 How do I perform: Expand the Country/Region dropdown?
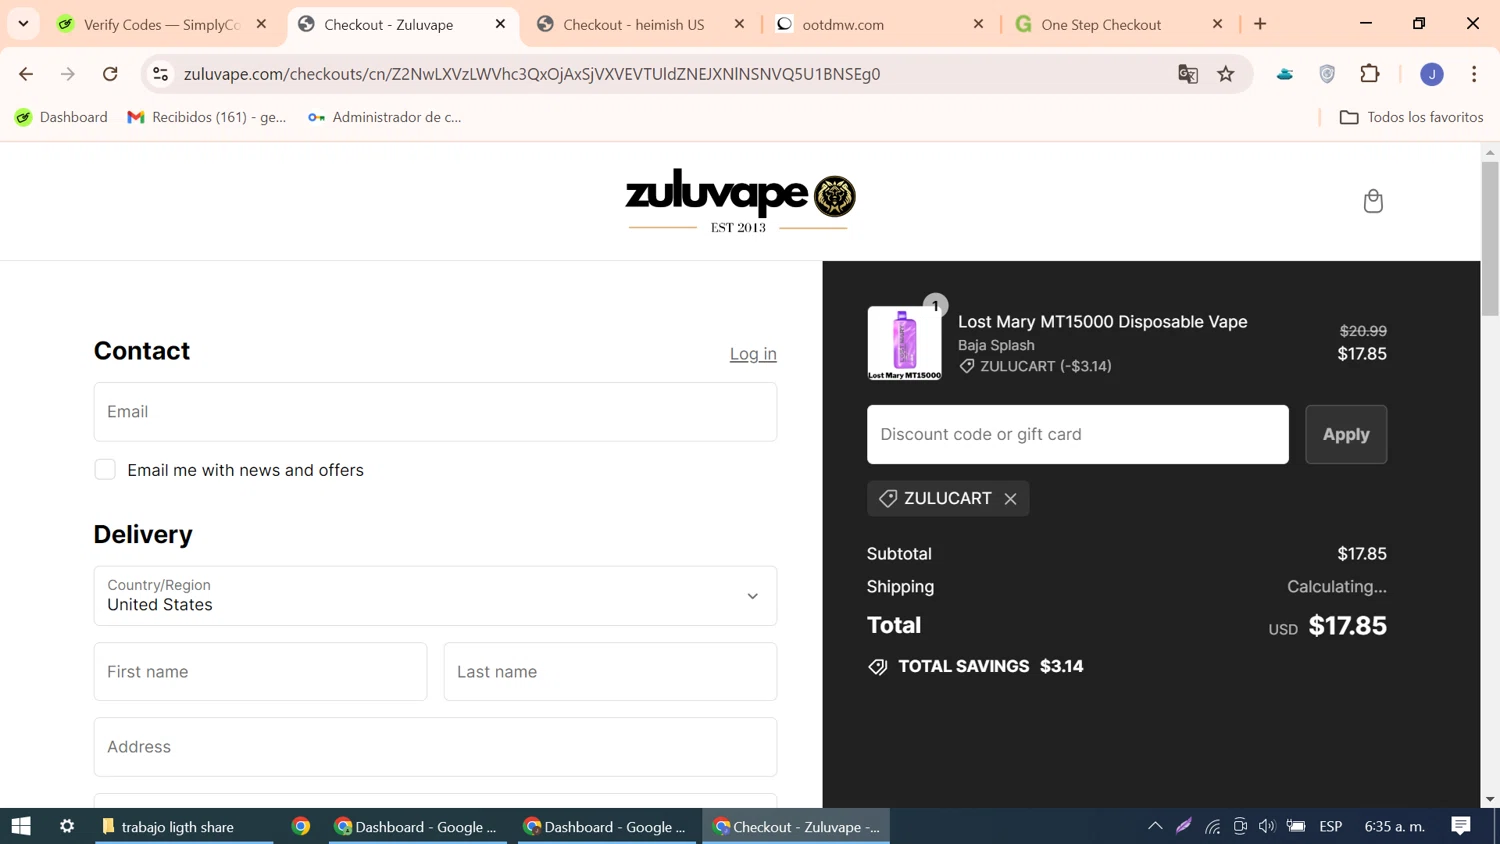click(x=435, y=596)
